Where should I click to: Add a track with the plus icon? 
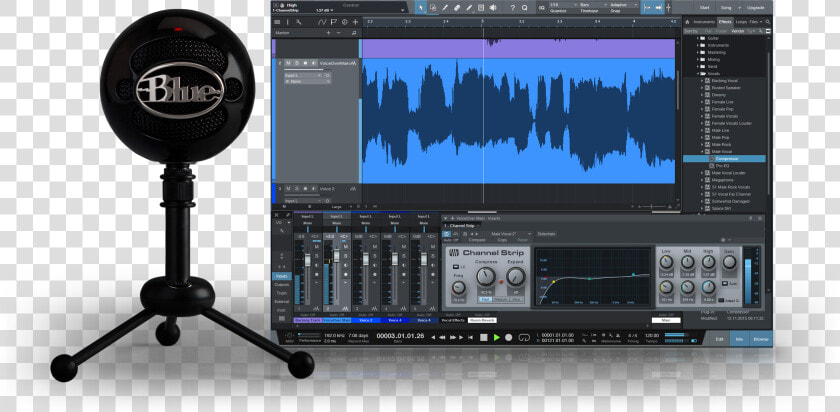coord(355,22)
